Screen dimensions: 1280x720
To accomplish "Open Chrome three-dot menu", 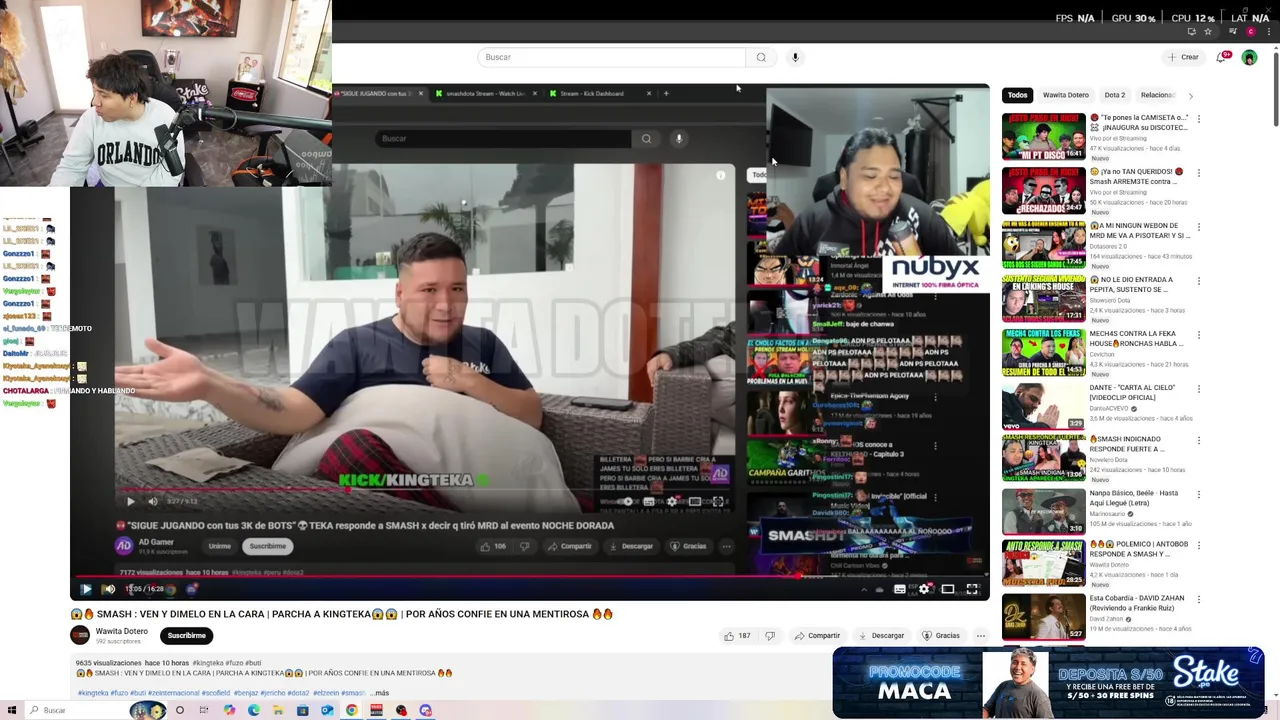I will 1267,32.
